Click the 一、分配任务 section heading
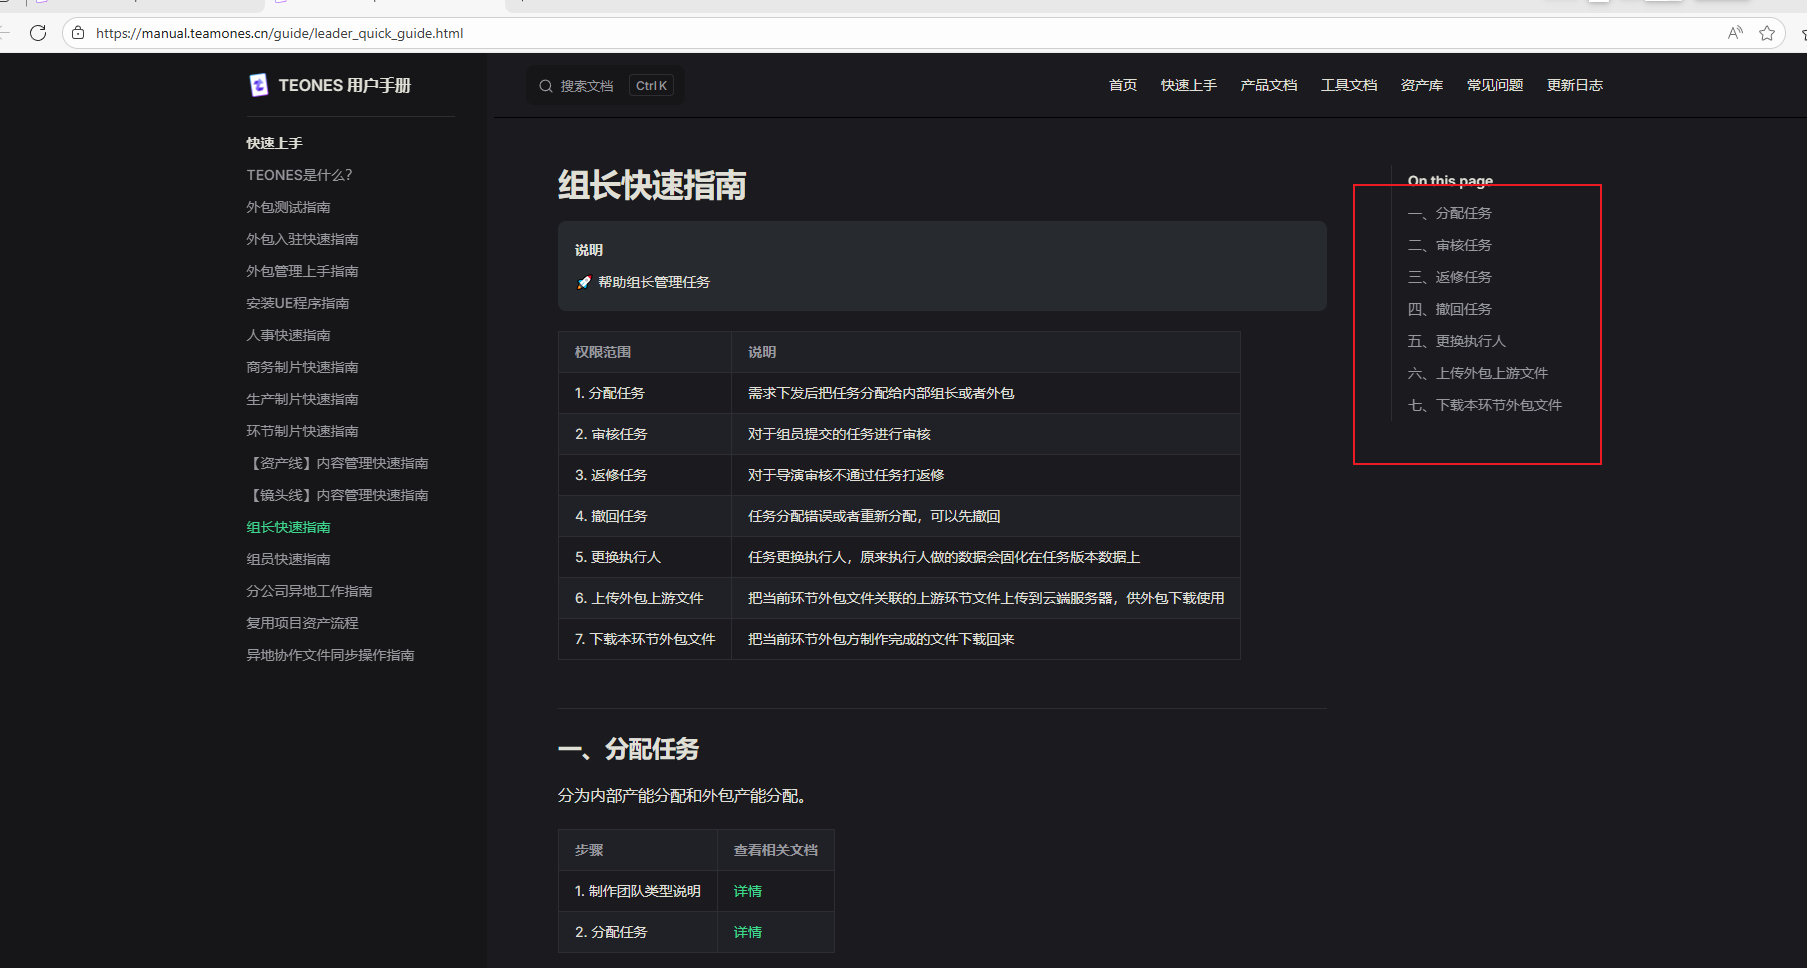Image resolution: width=1807 pixels, height=968 pixels. pos(628,749)
